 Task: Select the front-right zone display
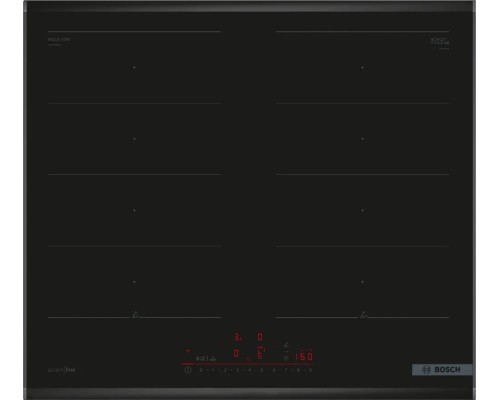pyautogui.click(x=261, y=353)
